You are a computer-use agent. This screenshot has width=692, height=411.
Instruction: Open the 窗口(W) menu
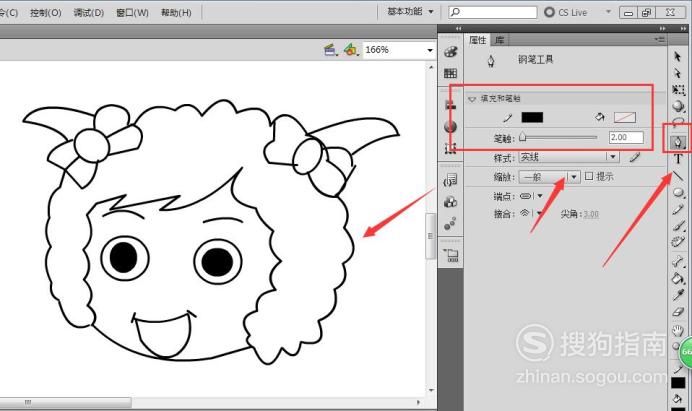coord(132,13)
